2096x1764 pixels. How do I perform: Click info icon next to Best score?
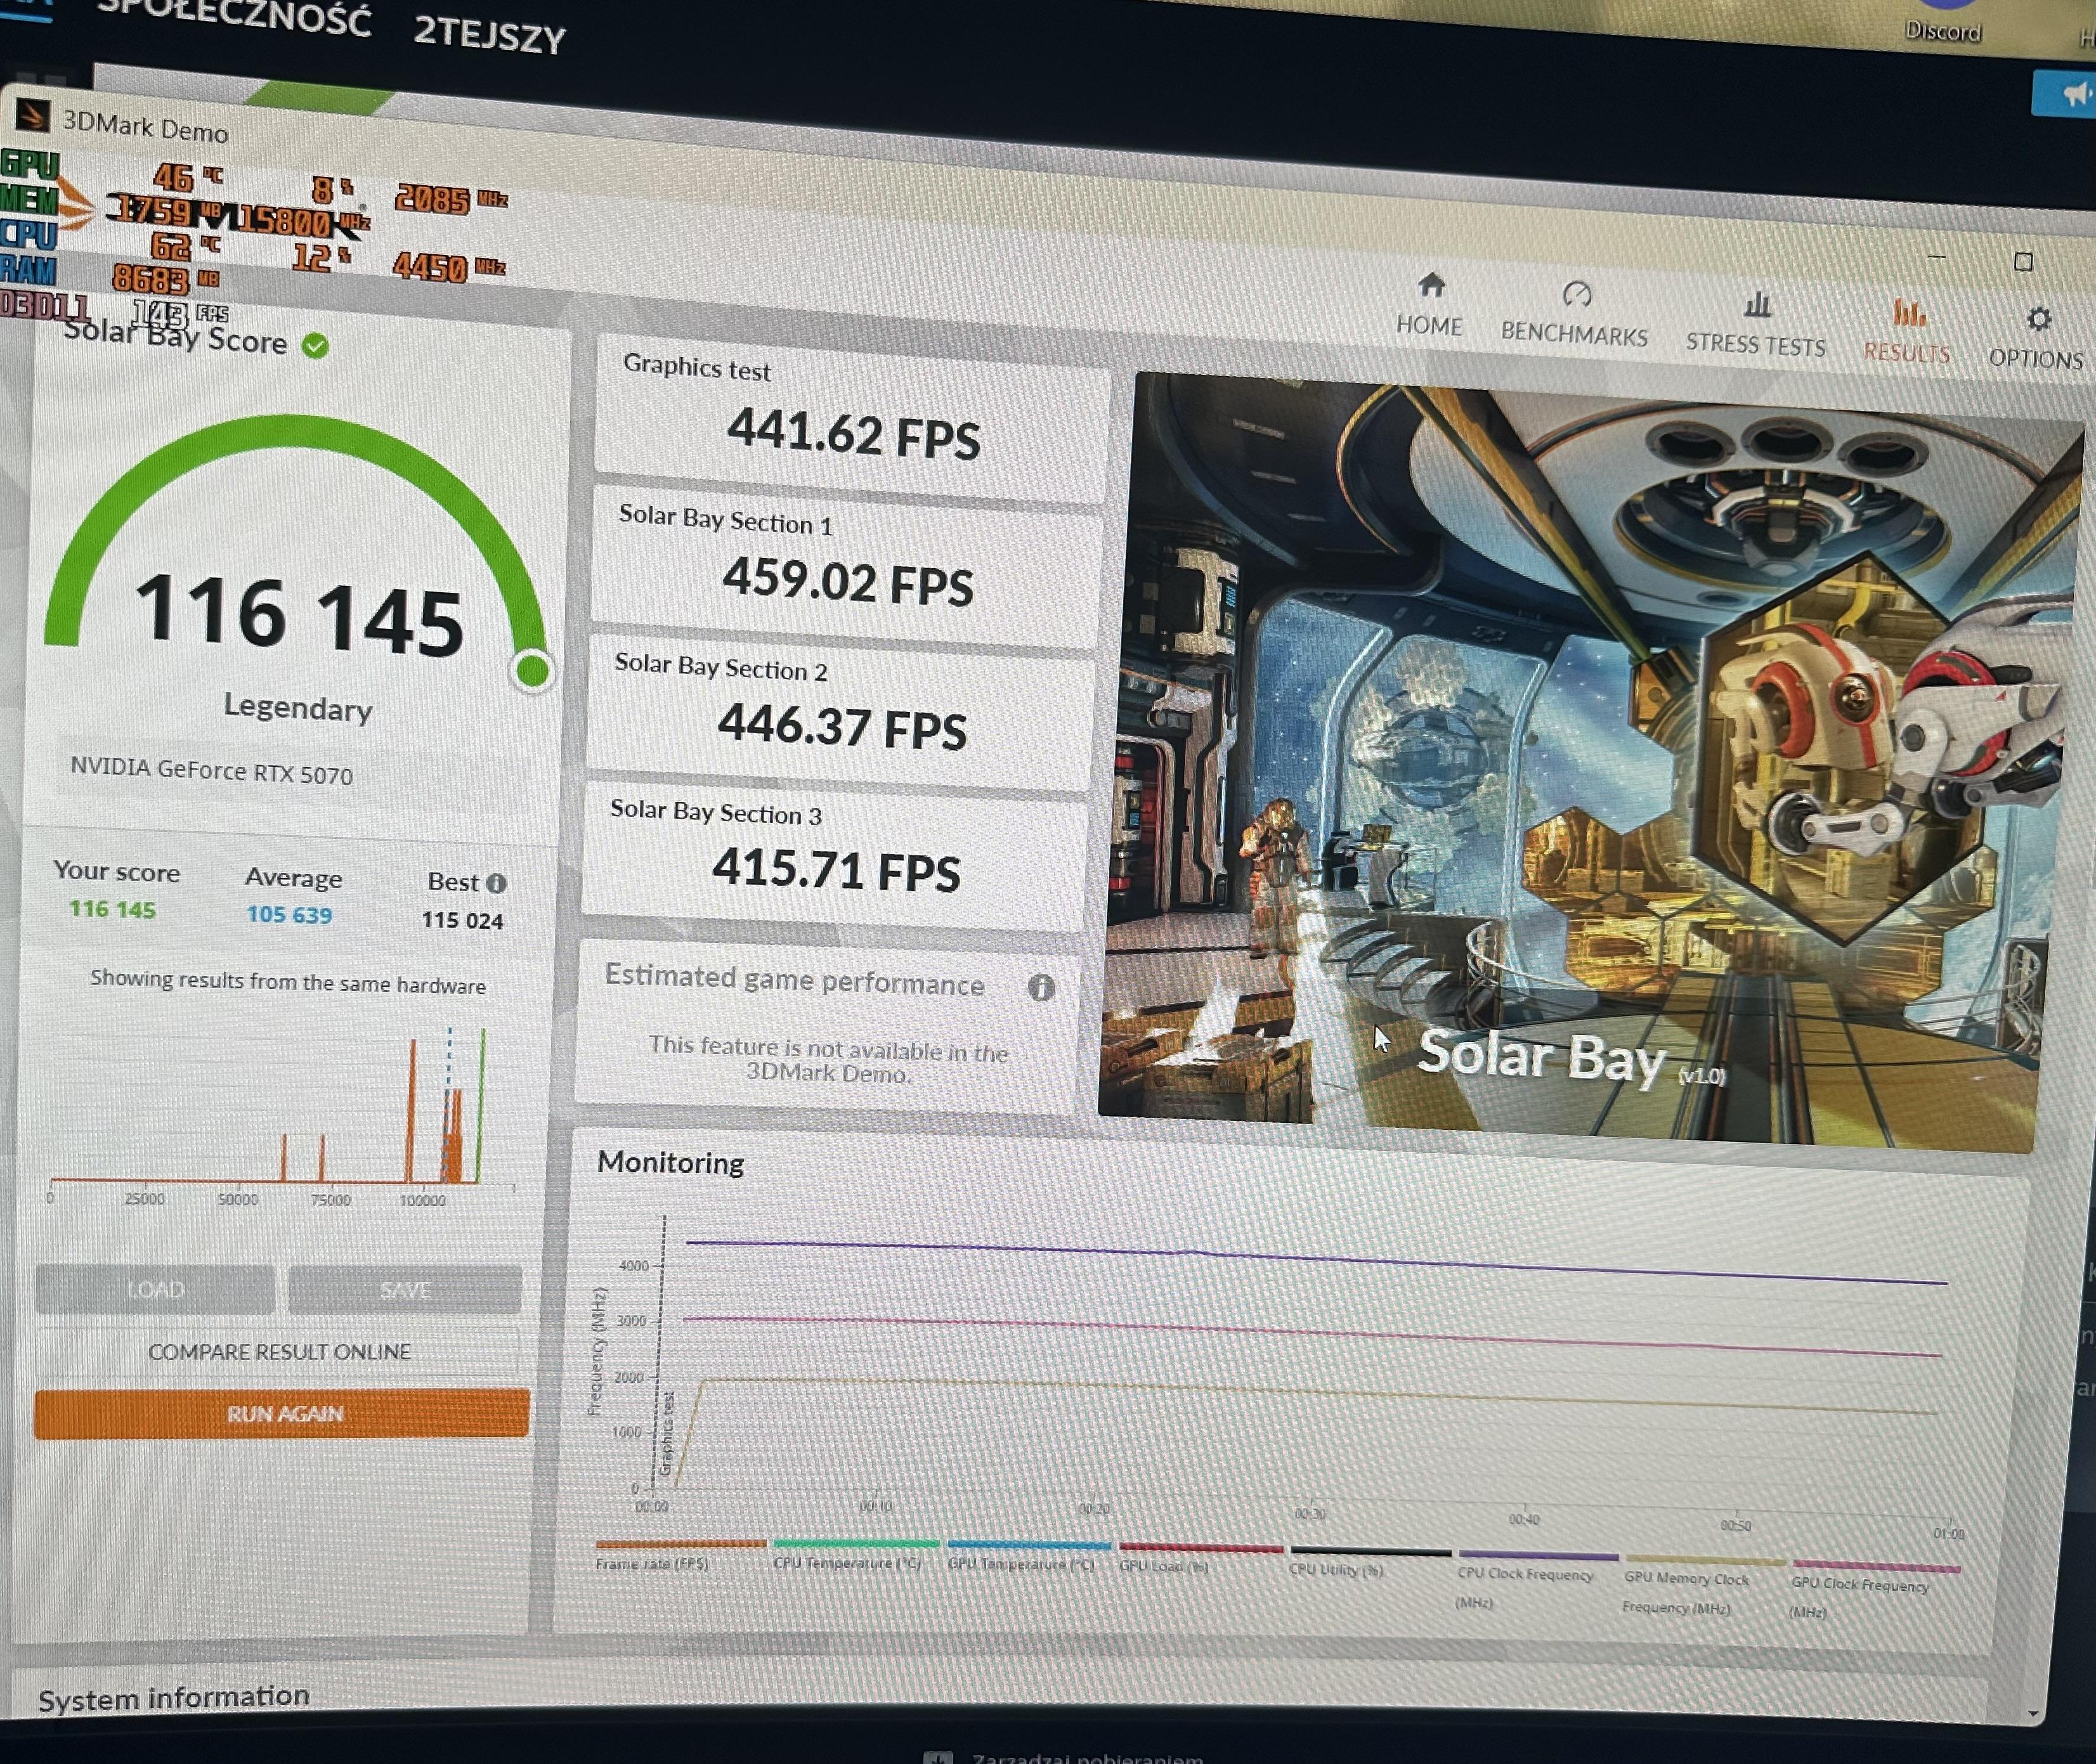496,883
